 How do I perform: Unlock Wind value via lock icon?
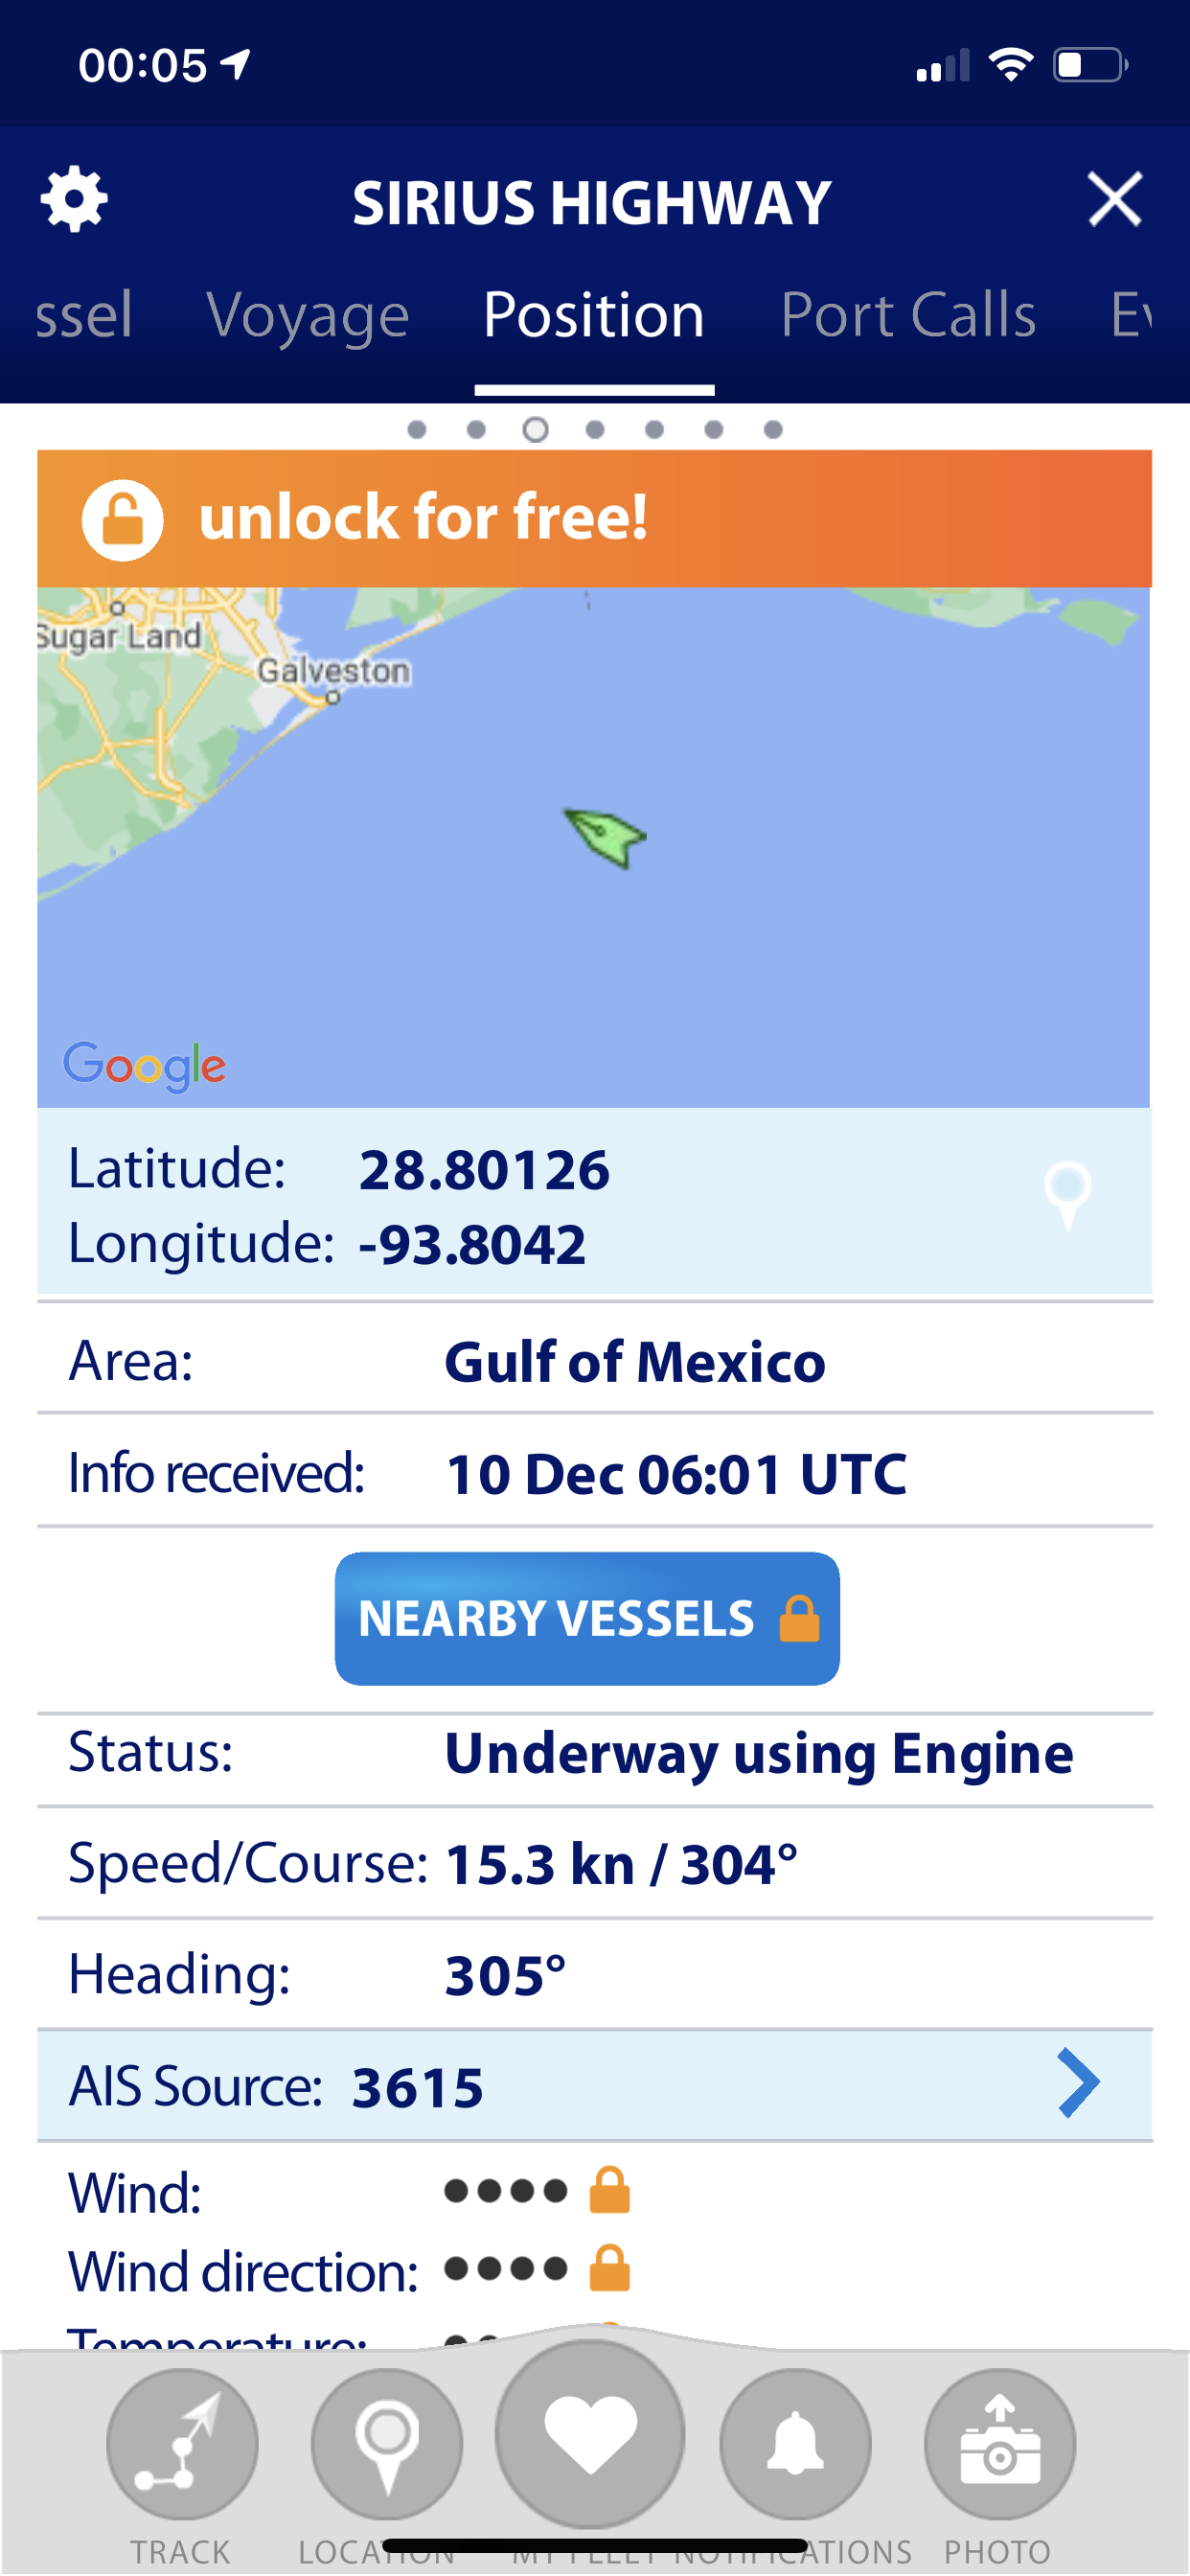pyautogui.click(x=609, y=2190)
